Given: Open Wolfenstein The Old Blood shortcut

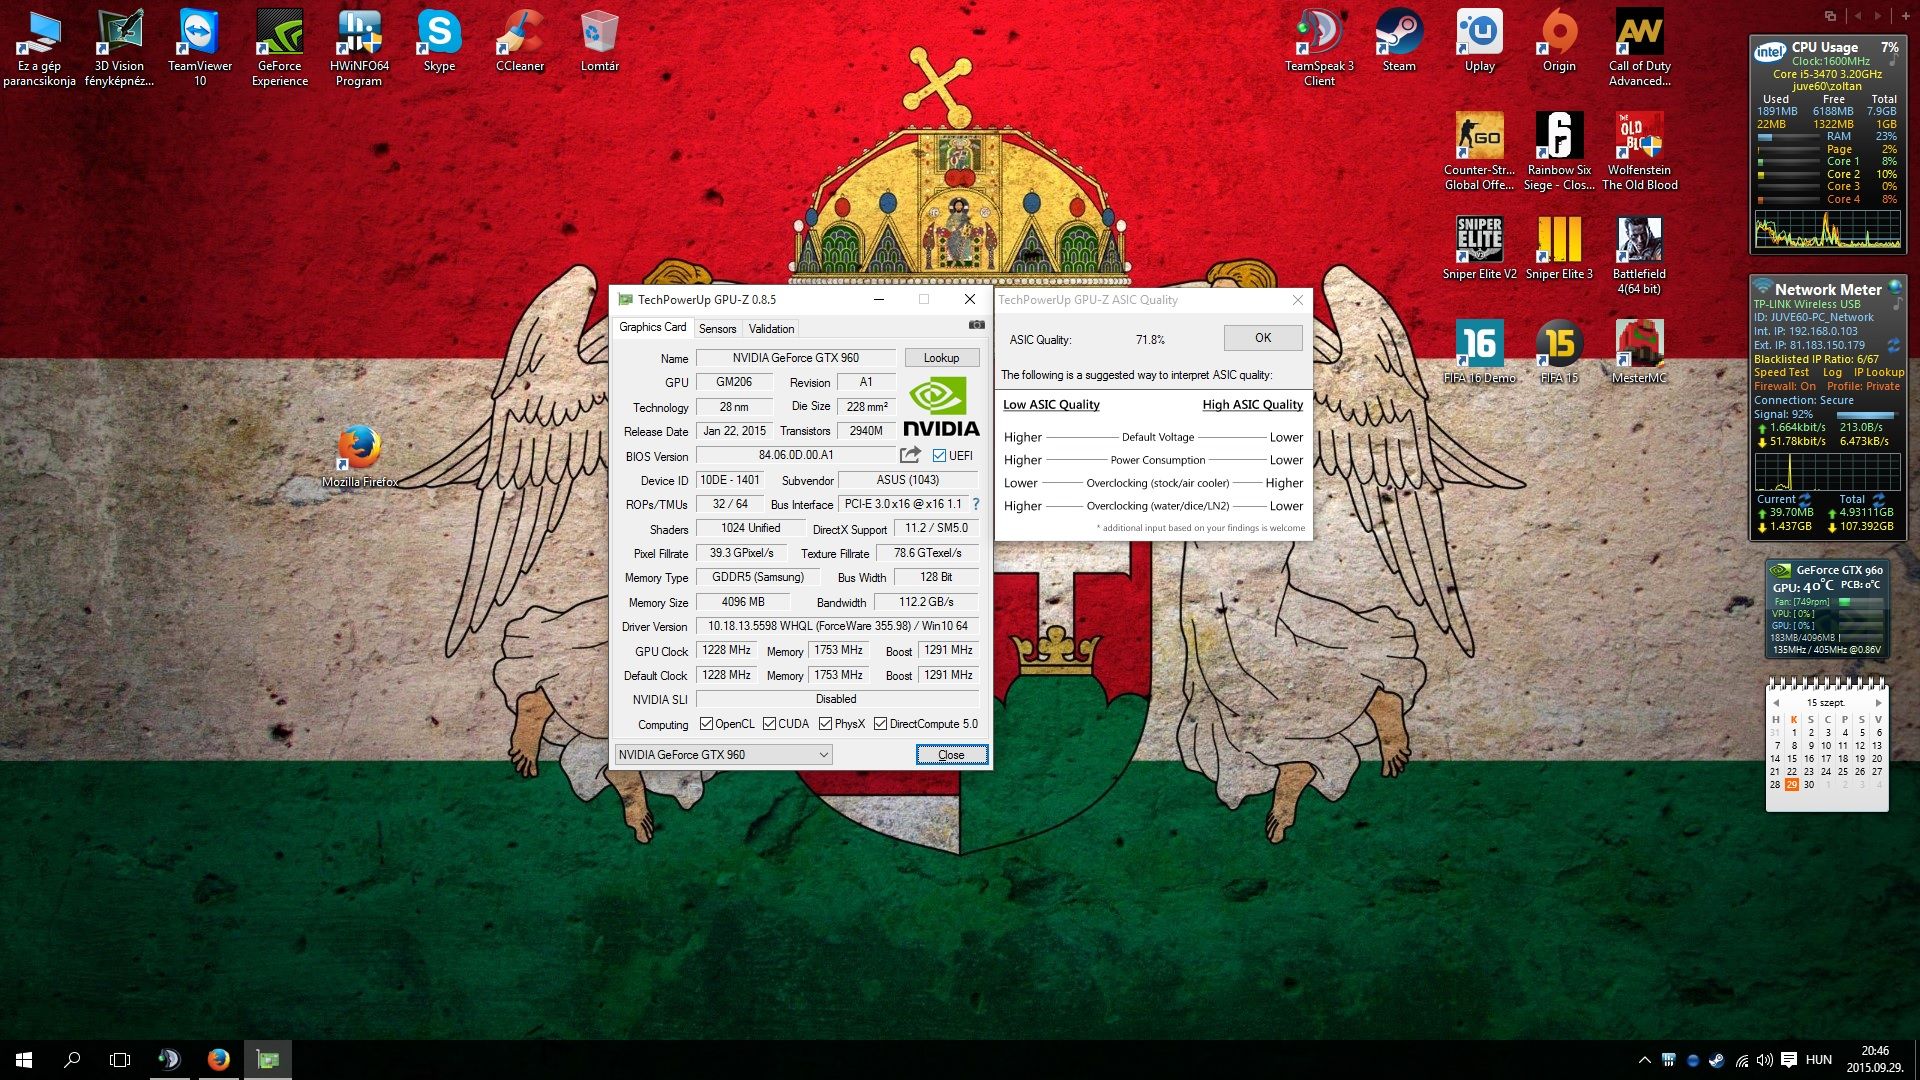Looking at the screenshot, I should (x=1639, y=151).
